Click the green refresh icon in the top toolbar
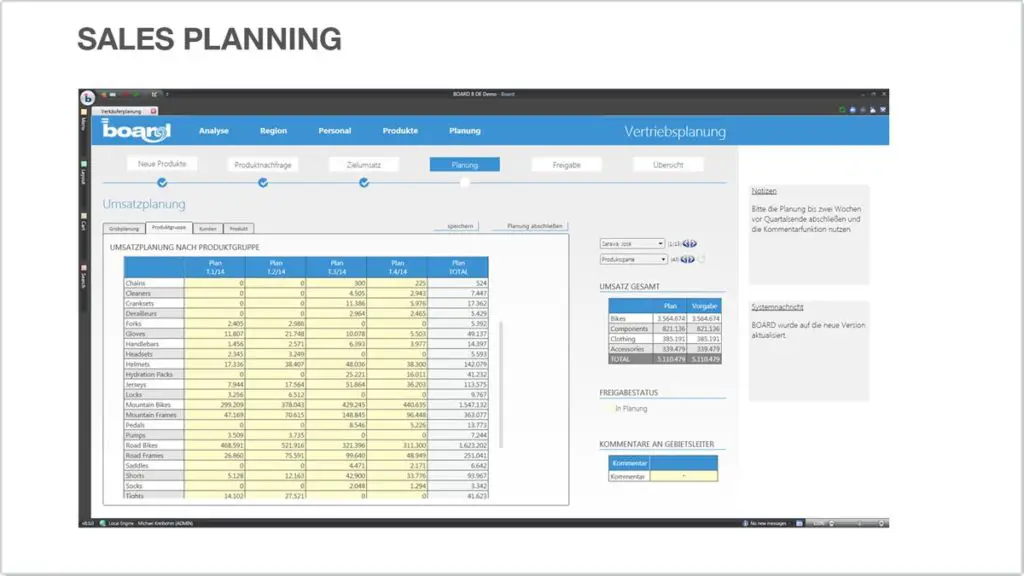Image resolution: width=1024 pixels, height=576 pixels. pos(842,110)
